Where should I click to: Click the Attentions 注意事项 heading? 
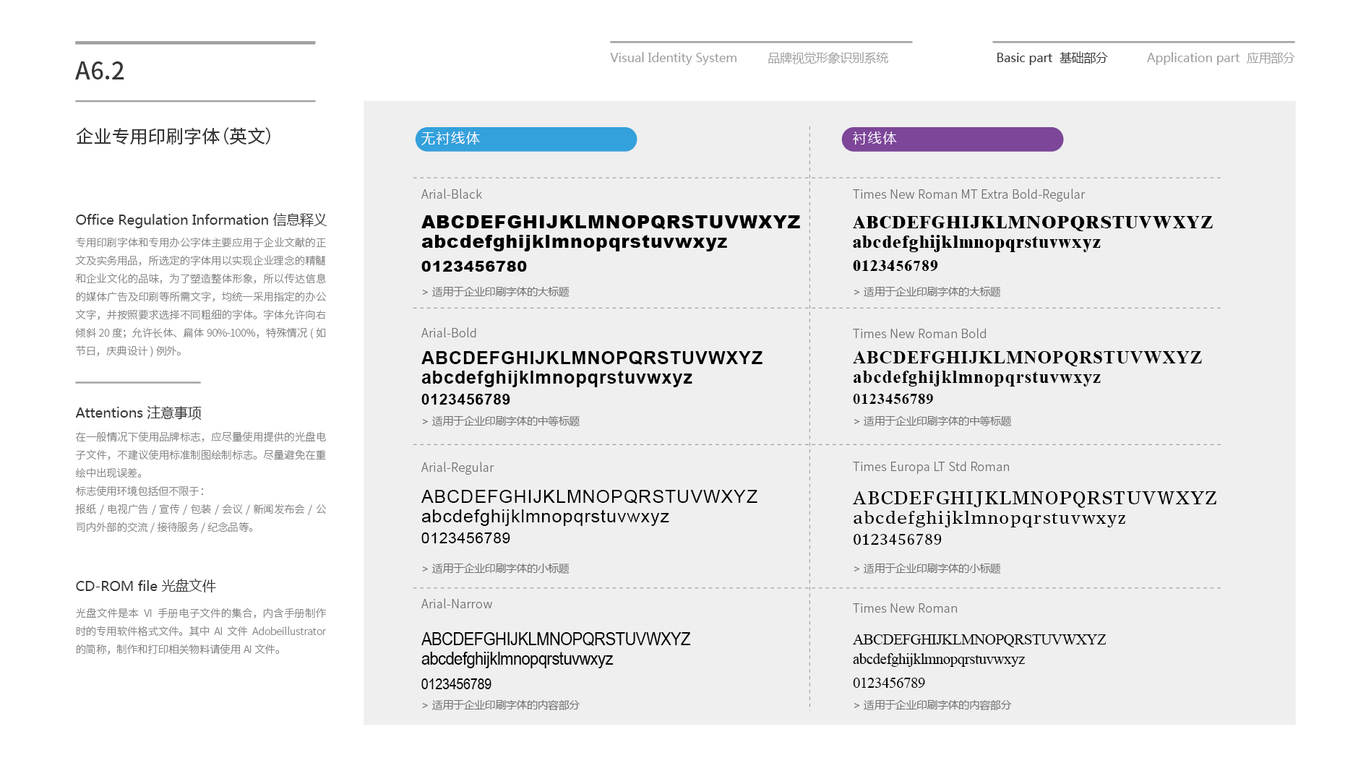click(x=139, y=413)
